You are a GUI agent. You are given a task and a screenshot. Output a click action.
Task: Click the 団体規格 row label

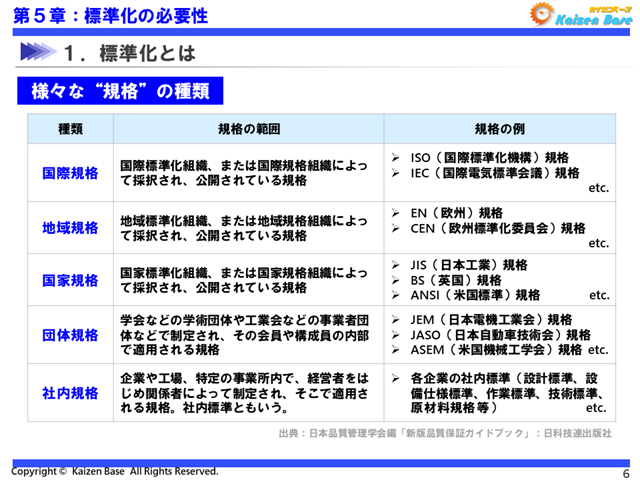tap(71, 335)
